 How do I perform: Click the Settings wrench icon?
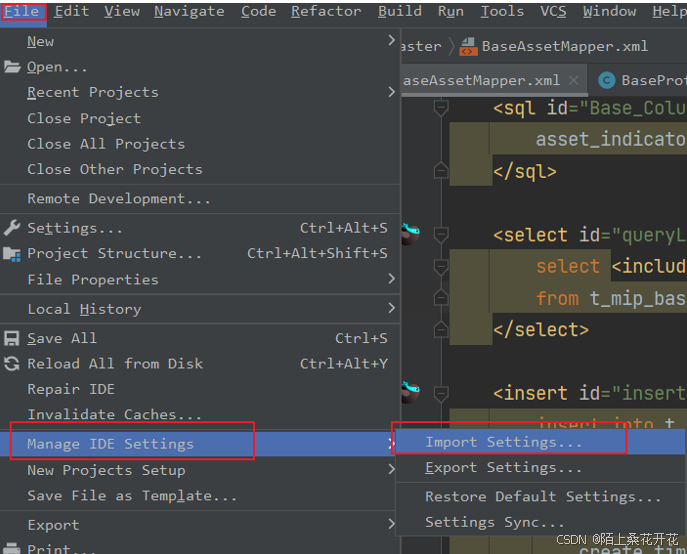(x=12, y=227)
